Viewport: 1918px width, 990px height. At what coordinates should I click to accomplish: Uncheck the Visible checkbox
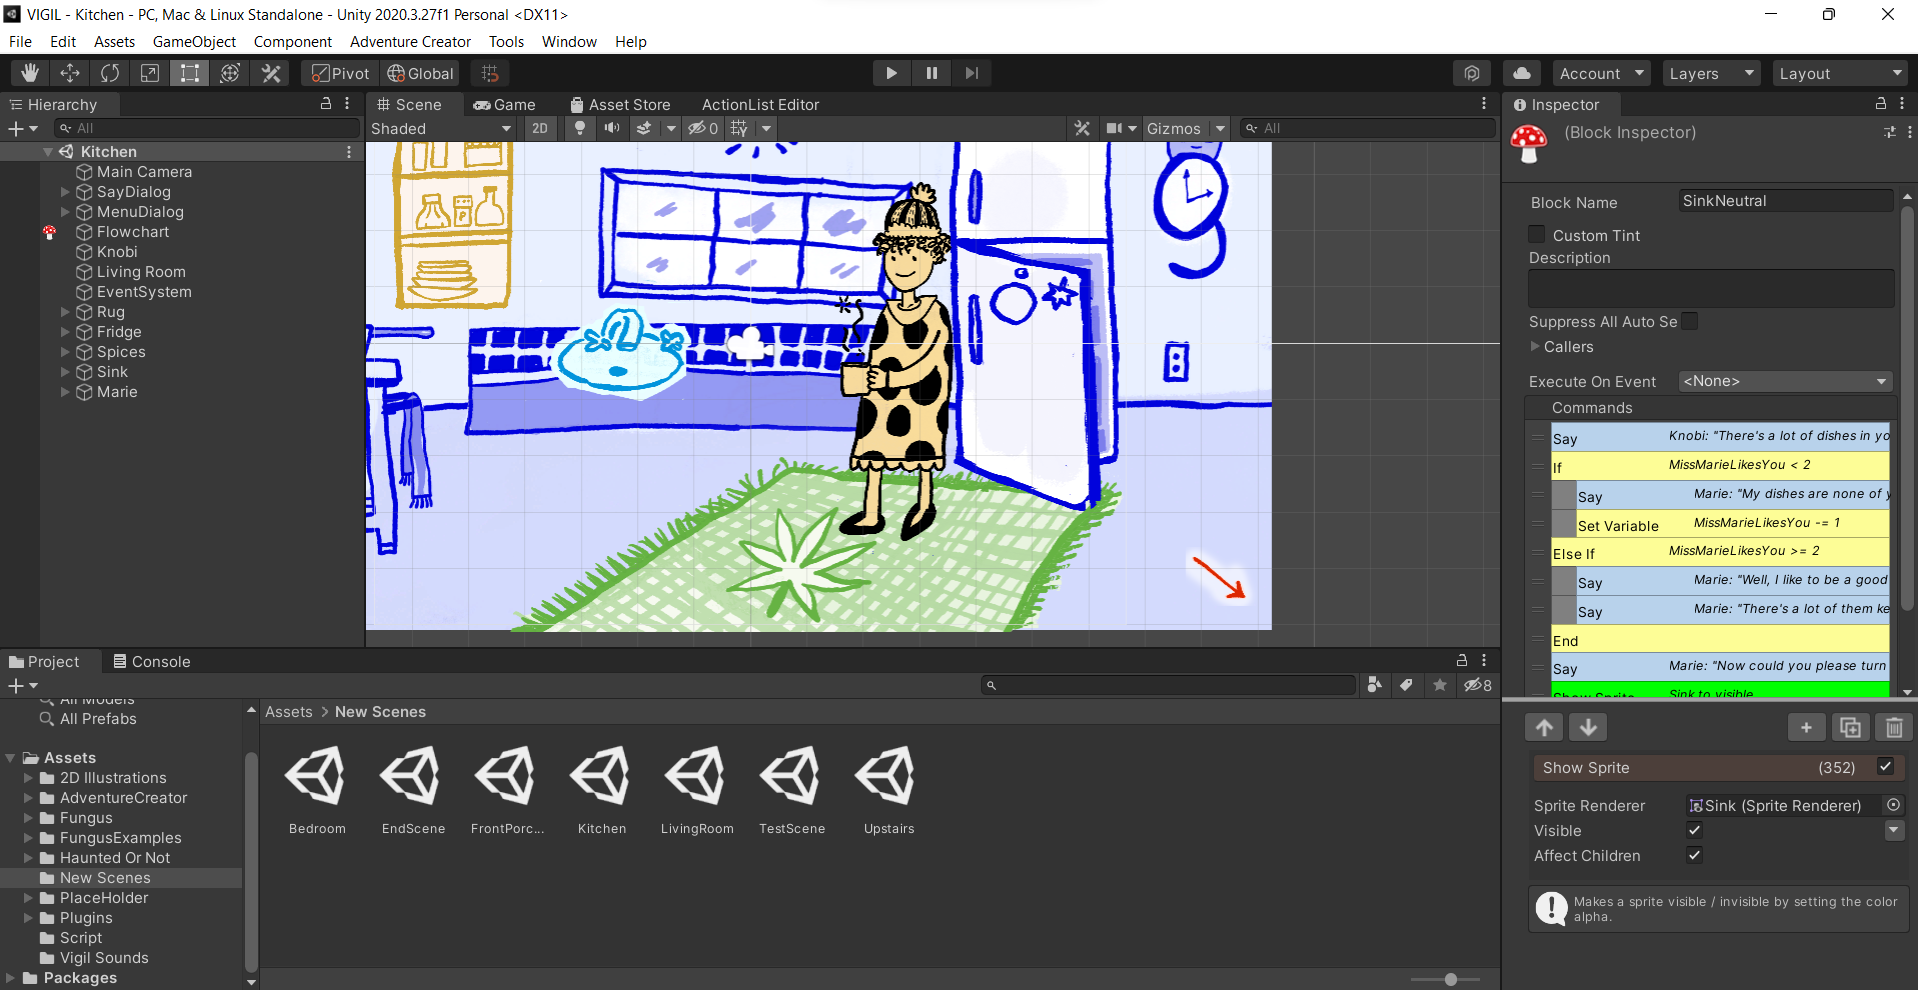pyautogui.click(x=1694, y=830)
